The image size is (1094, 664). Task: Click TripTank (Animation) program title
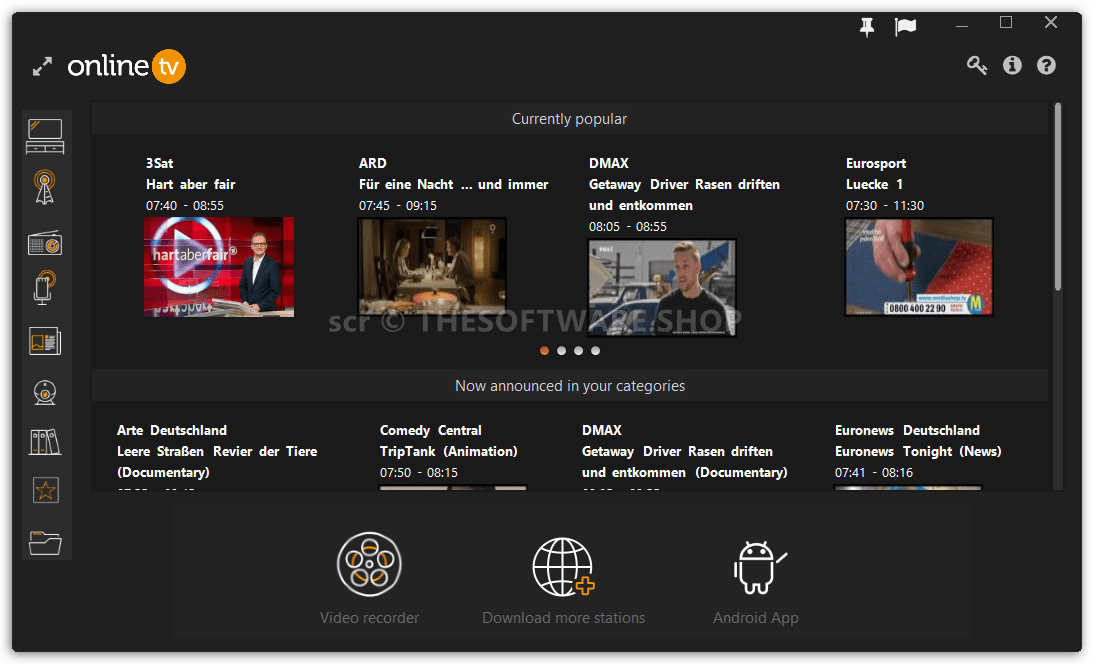click(x=449, y=451)
